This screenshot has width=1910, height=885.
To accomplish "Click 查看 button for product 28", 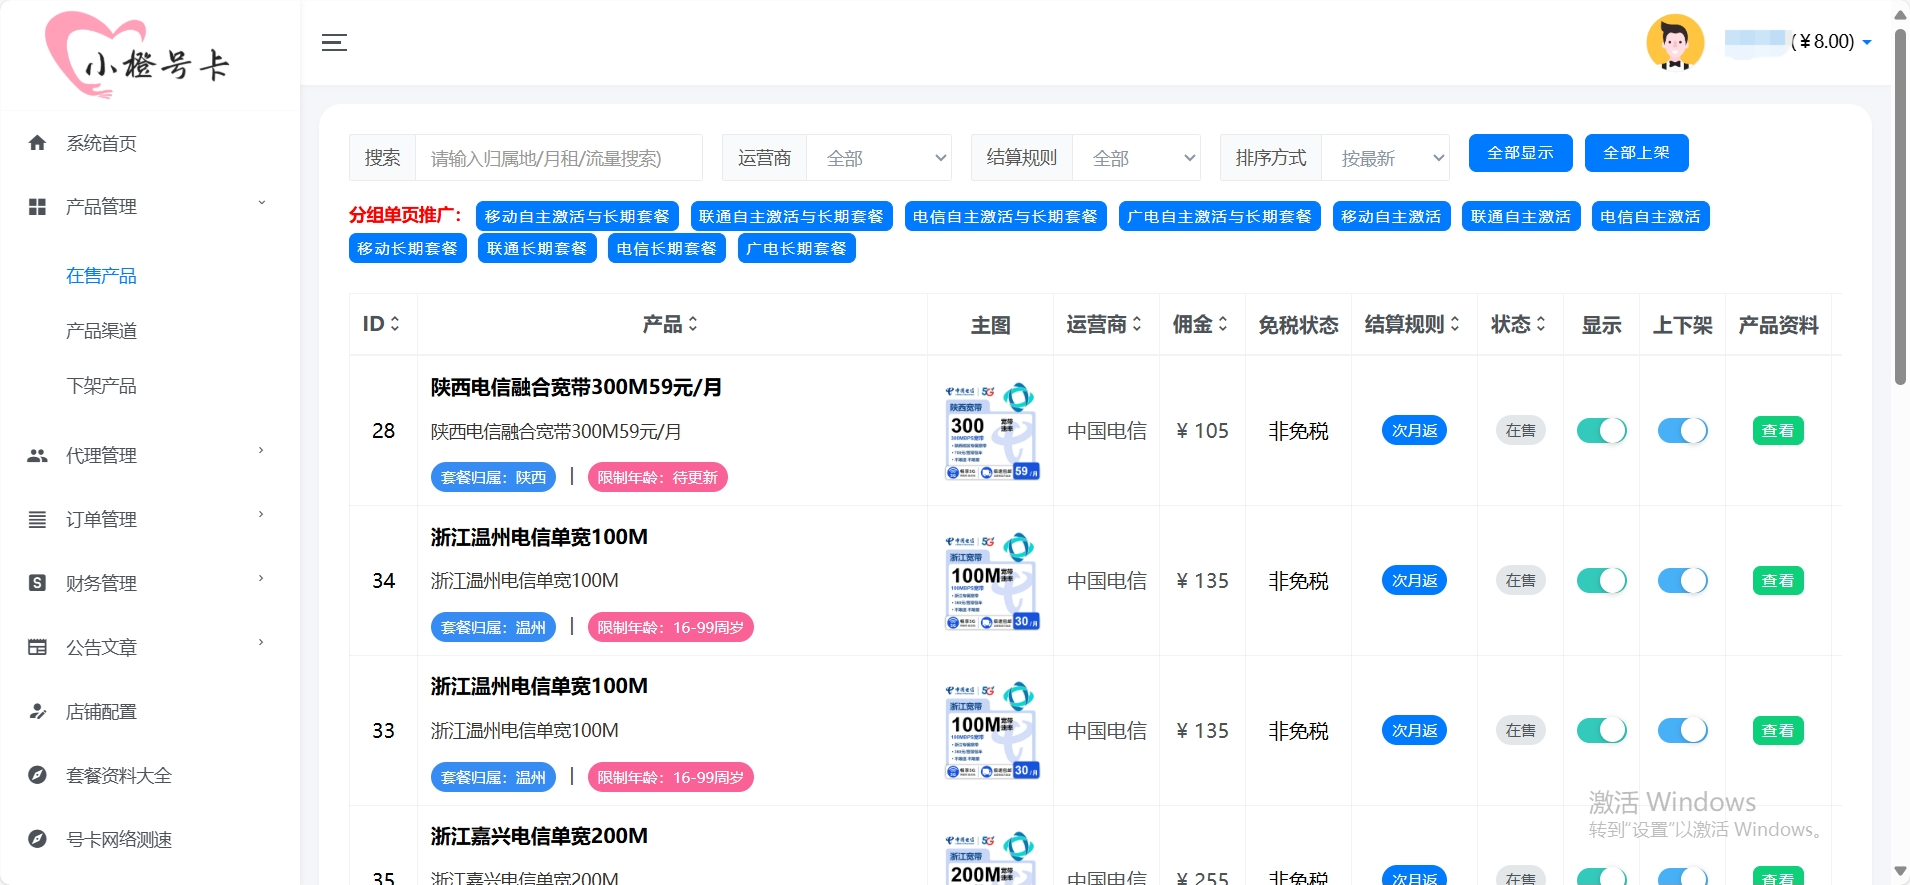I will [x=1778, y=431].
